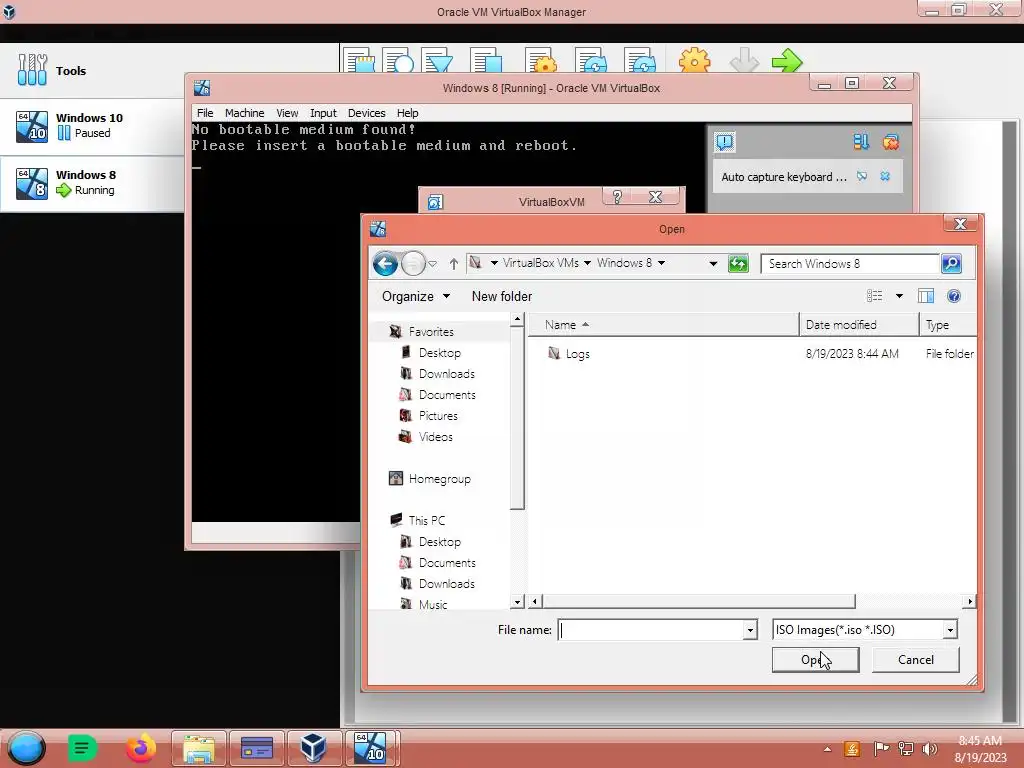Open the Devices menu in VM window
Screen dimensions: 1024x768
pos(366,113)
